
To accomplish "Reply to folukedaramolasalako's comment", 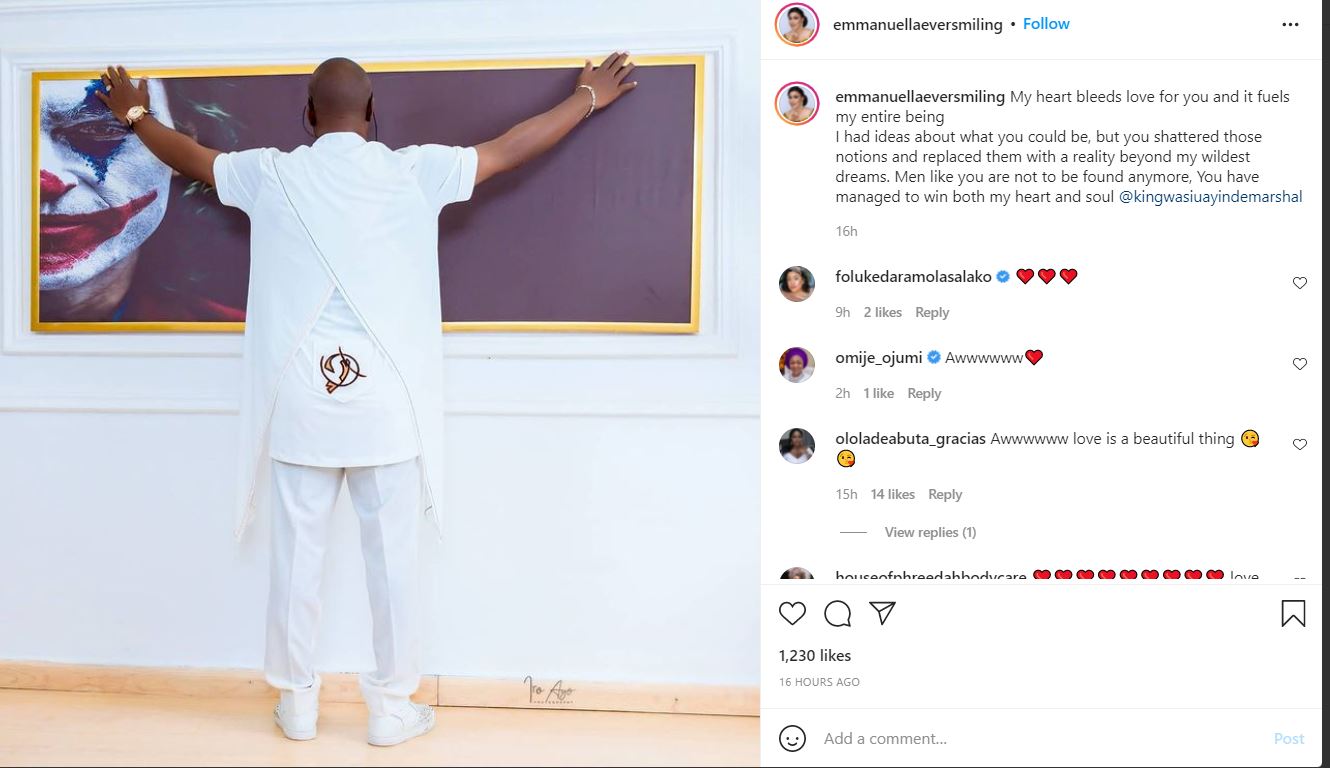I will point(932,312).
